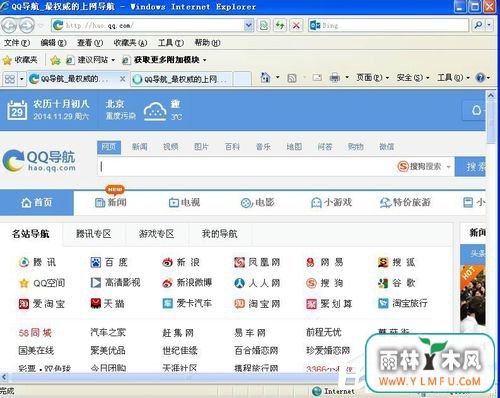Click the QQ导航 logo

tap(39, 161)
